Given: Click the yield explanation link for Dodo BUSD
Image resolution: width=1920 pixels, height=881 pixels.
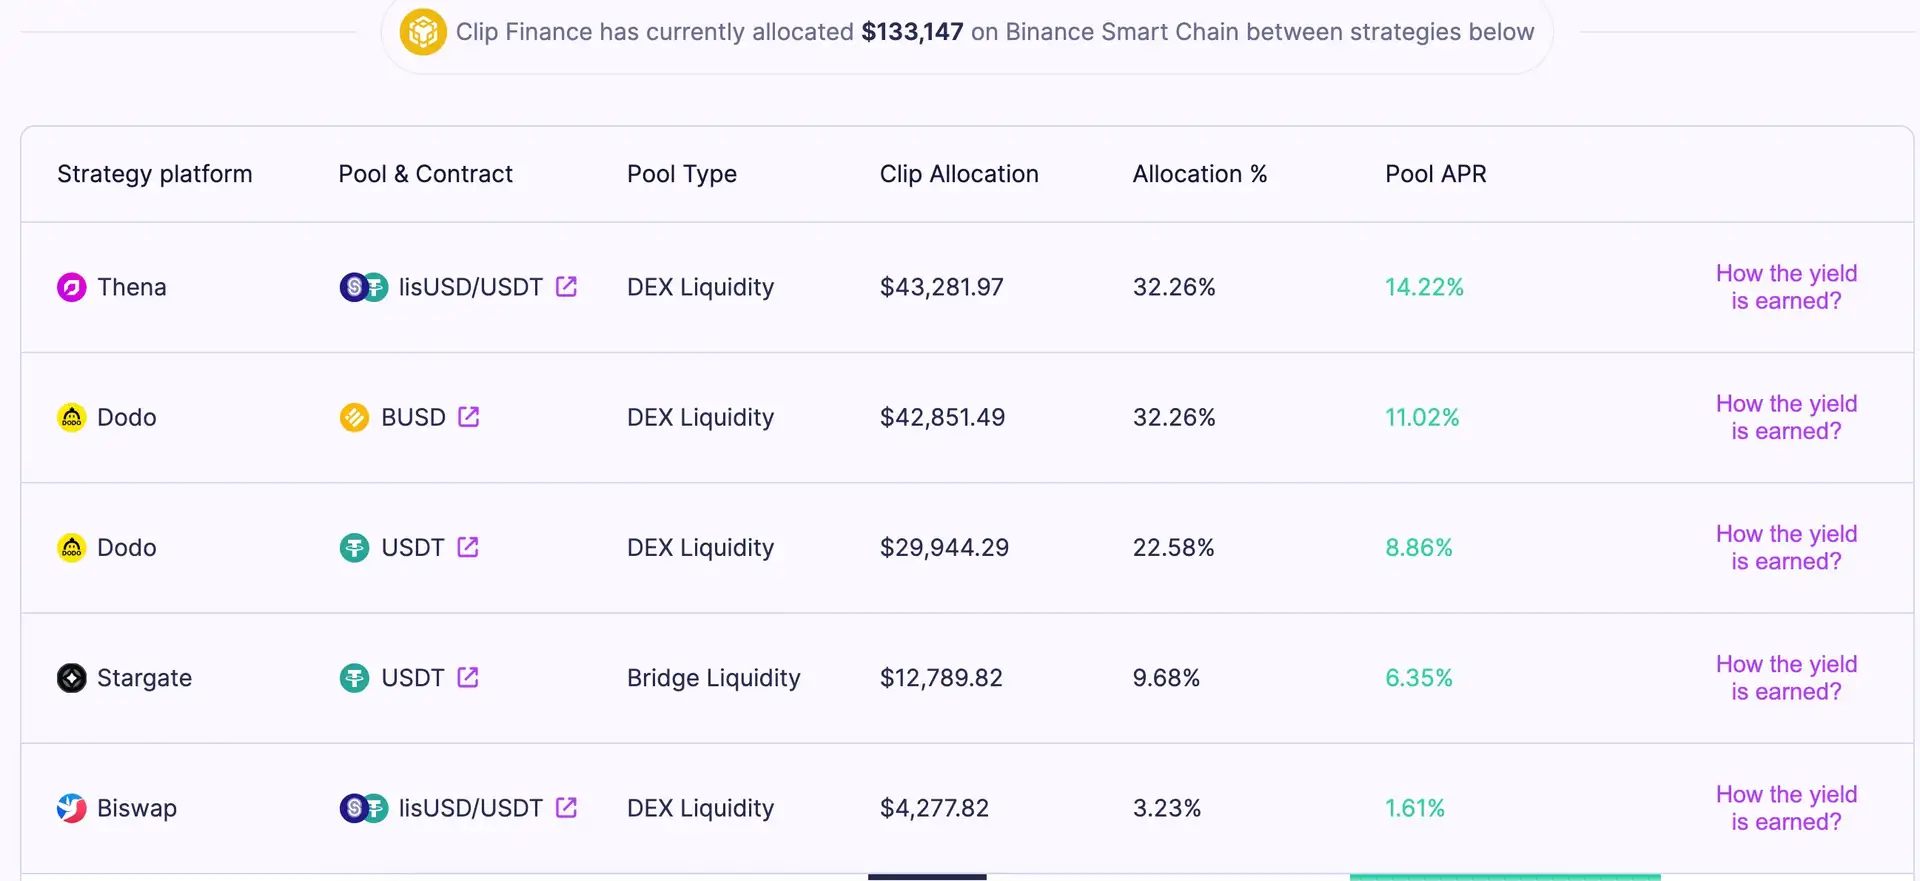Looking at the screenshot, I should click(x=1786, y=417).
